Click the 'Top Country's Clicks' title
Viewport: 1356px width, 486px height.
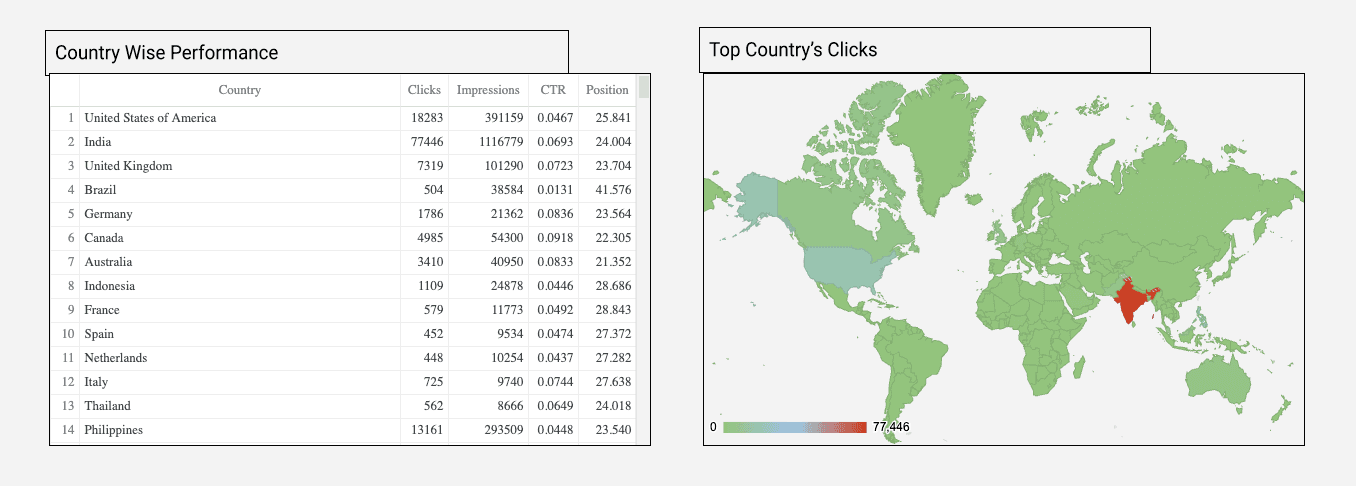pyautogui.click(x=793, y=49)
